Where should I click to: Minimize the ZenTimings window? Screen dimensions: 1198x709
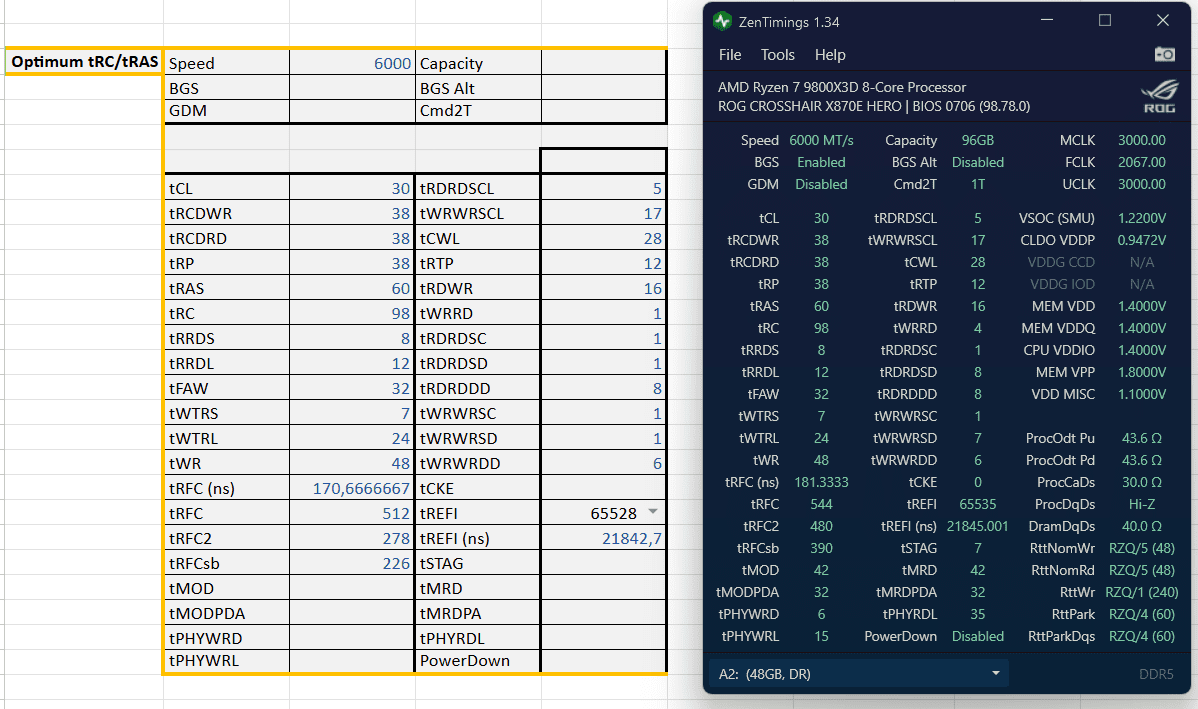tap(1047, 21)
